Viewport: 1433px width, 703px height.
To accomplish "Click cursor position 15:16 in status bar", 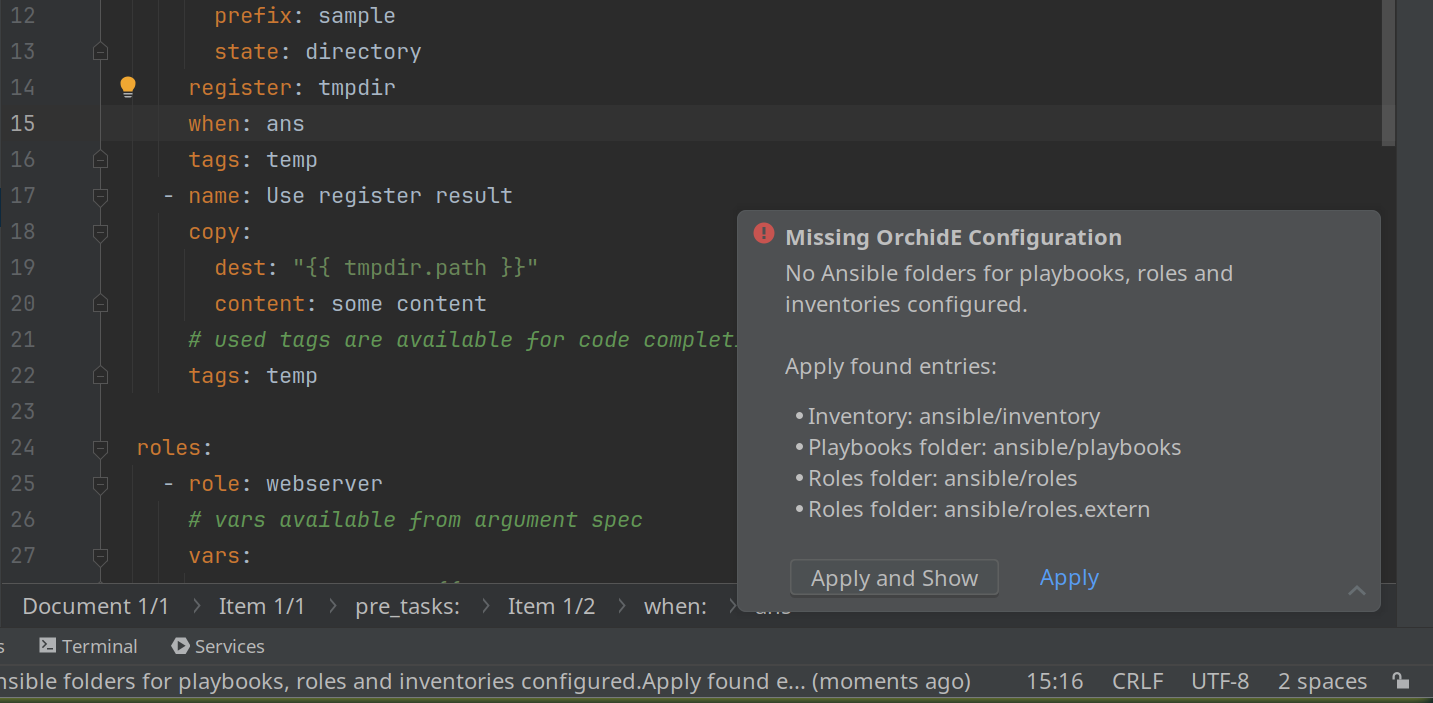I will 1054,681.
